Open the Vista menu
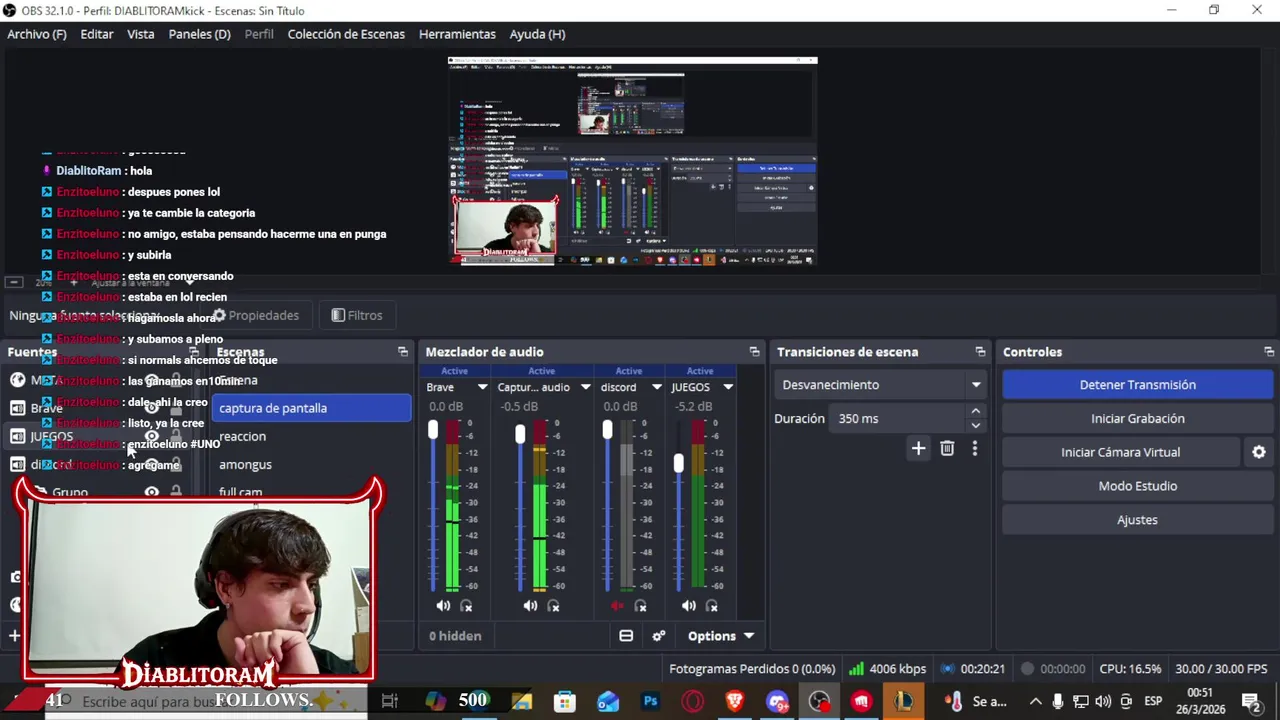Viewport: 1280px width, 720px height. (141, 34)
